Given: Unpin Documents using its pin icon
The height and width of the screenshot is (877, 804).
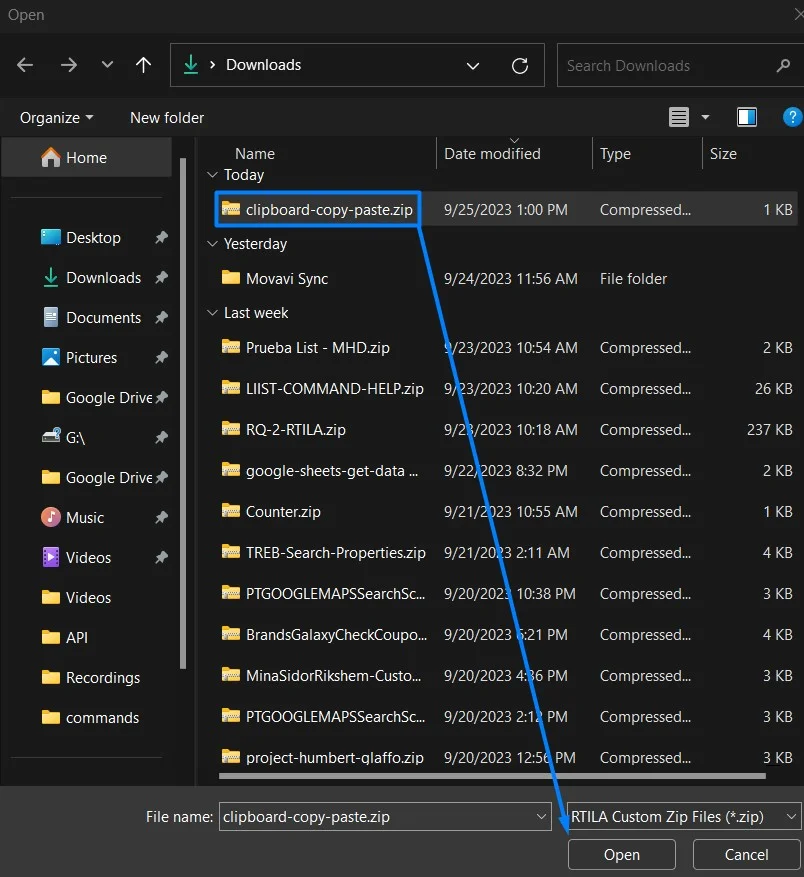Looking at the screenshot, I should (x=161, y=318).
